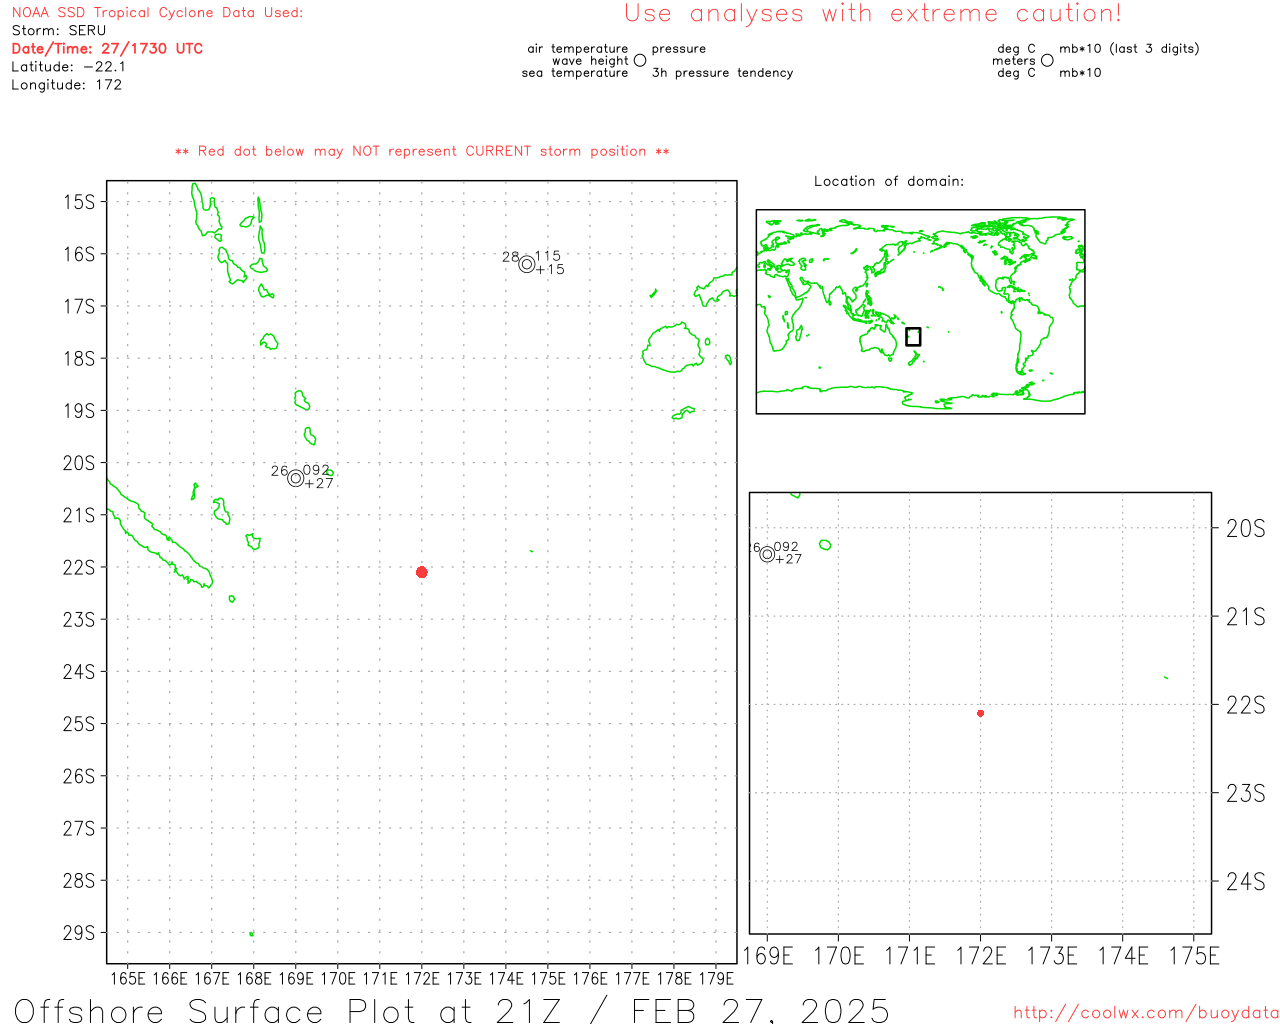Screen dimensions: 1280x1024
Task: Click the Viti Levu (Fiji) island outline
Action: coord(673,347)
